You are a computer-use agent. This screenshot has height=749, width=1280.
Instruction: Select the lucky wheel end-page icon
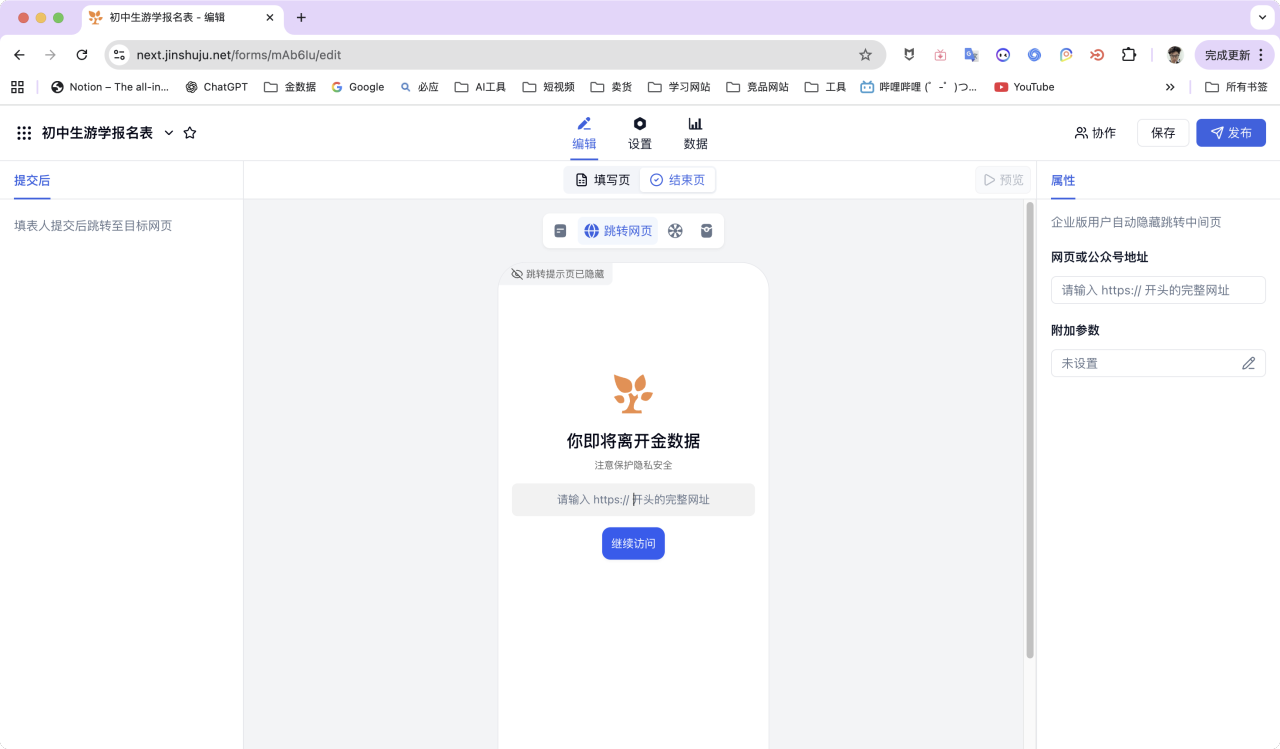pos(675,231)
